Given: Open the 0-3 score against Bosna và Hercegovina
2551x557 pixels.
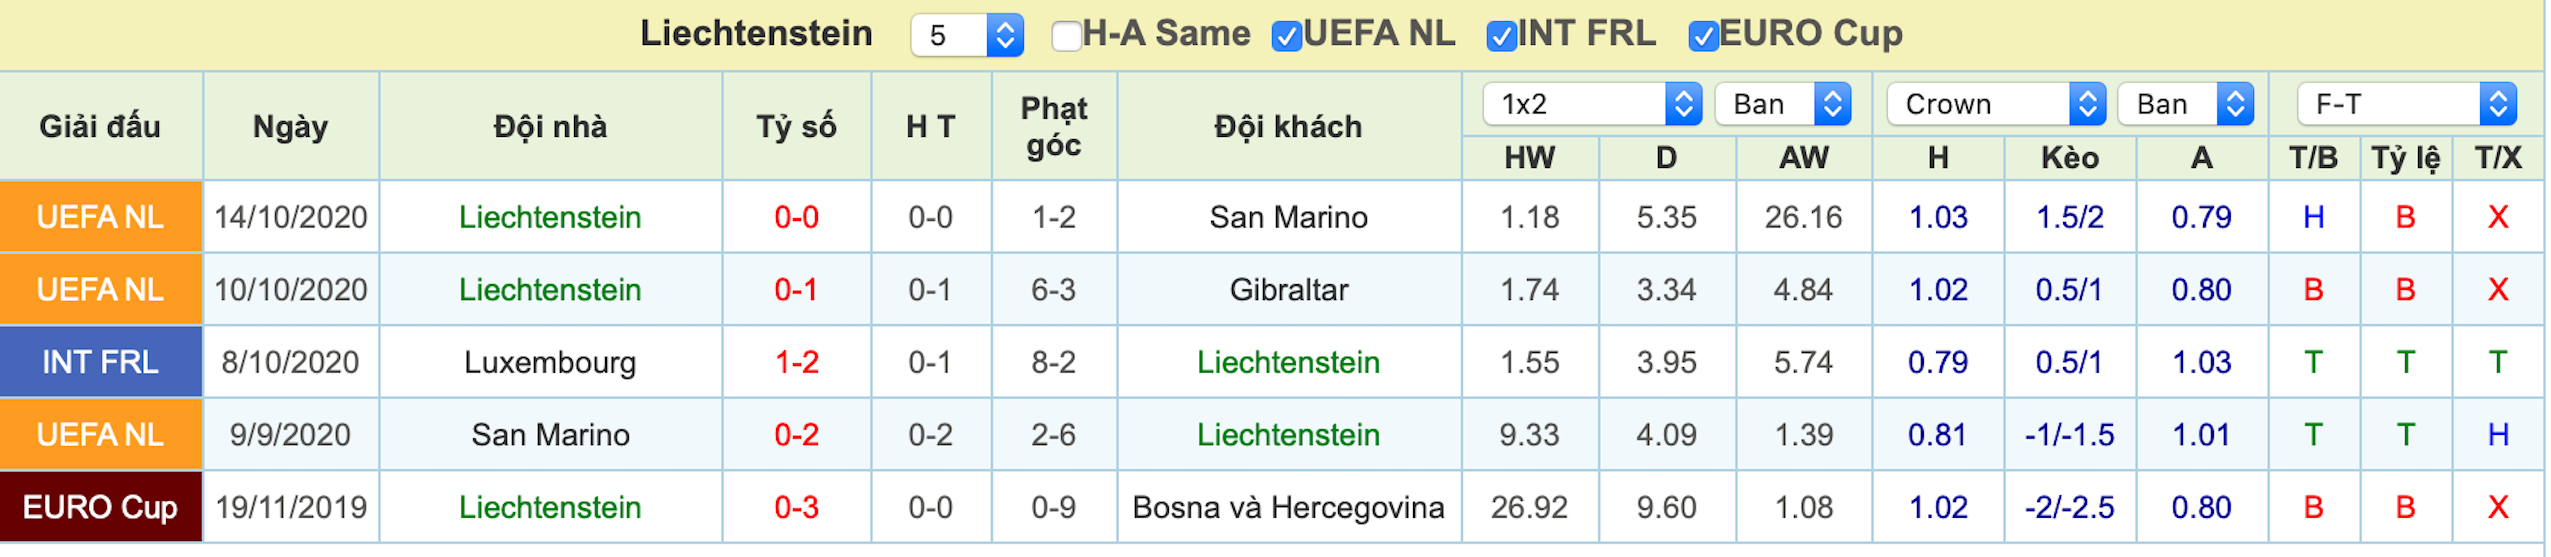Looking at the screenshot, I should 797,507.
